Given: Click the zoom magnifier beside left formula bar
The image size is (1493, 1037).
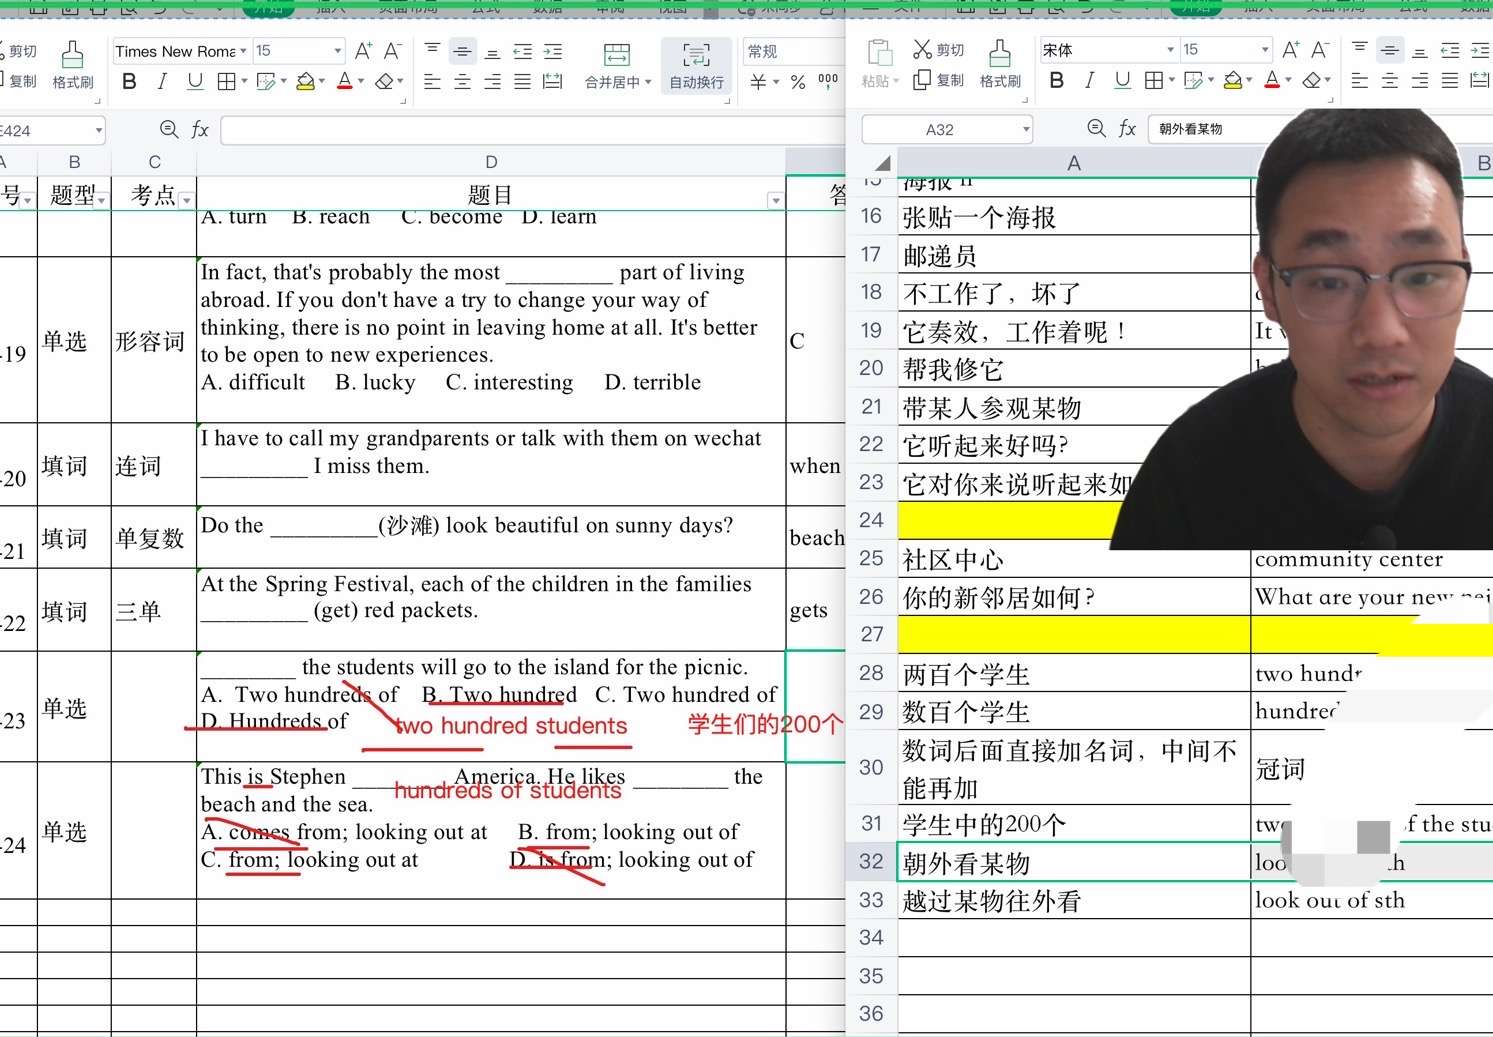Looking at the screenshot, I should pos(169,129).
